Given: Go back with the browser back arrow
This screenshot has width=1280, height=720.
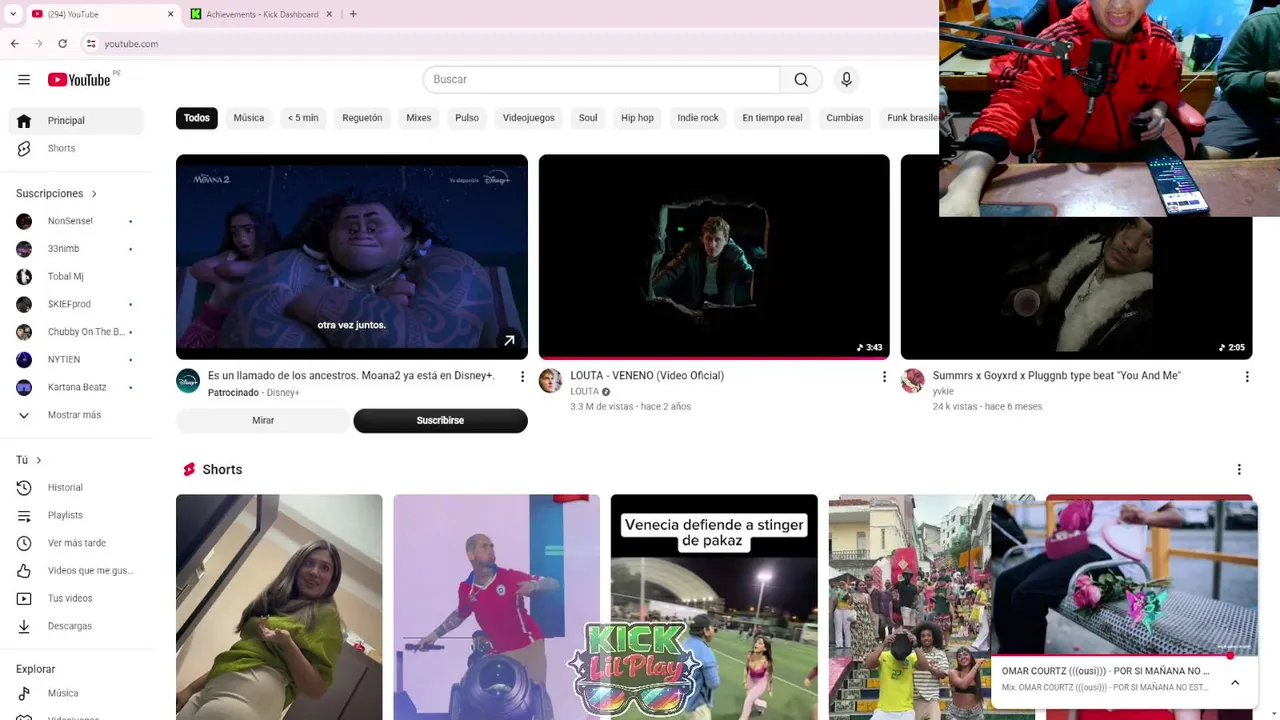Looking at the screenshot, I should (14, 44).
